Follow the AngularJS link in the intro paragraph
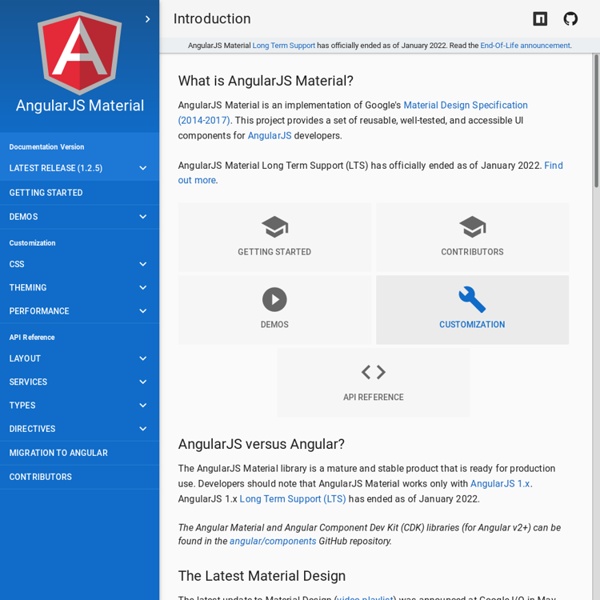This screenshot has height=600, width=600. [269, 135]
